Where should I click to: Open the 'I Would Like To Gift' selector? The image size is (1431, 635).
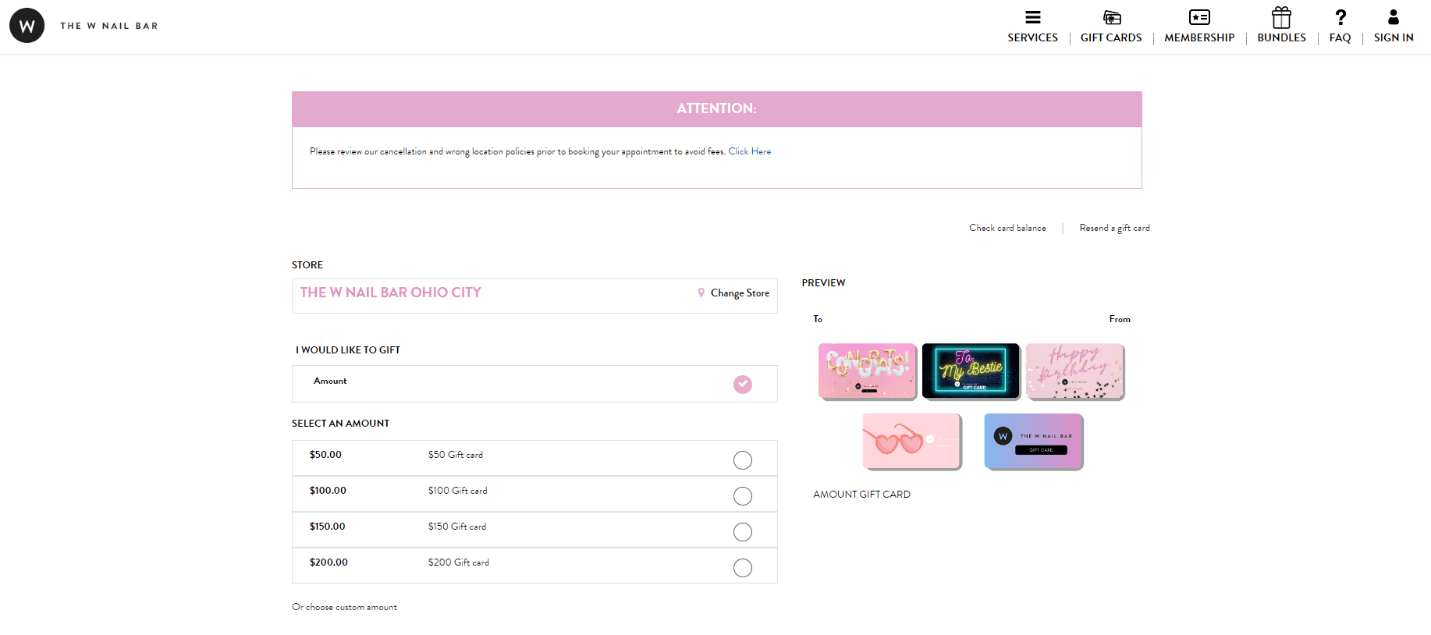(534, 383)
